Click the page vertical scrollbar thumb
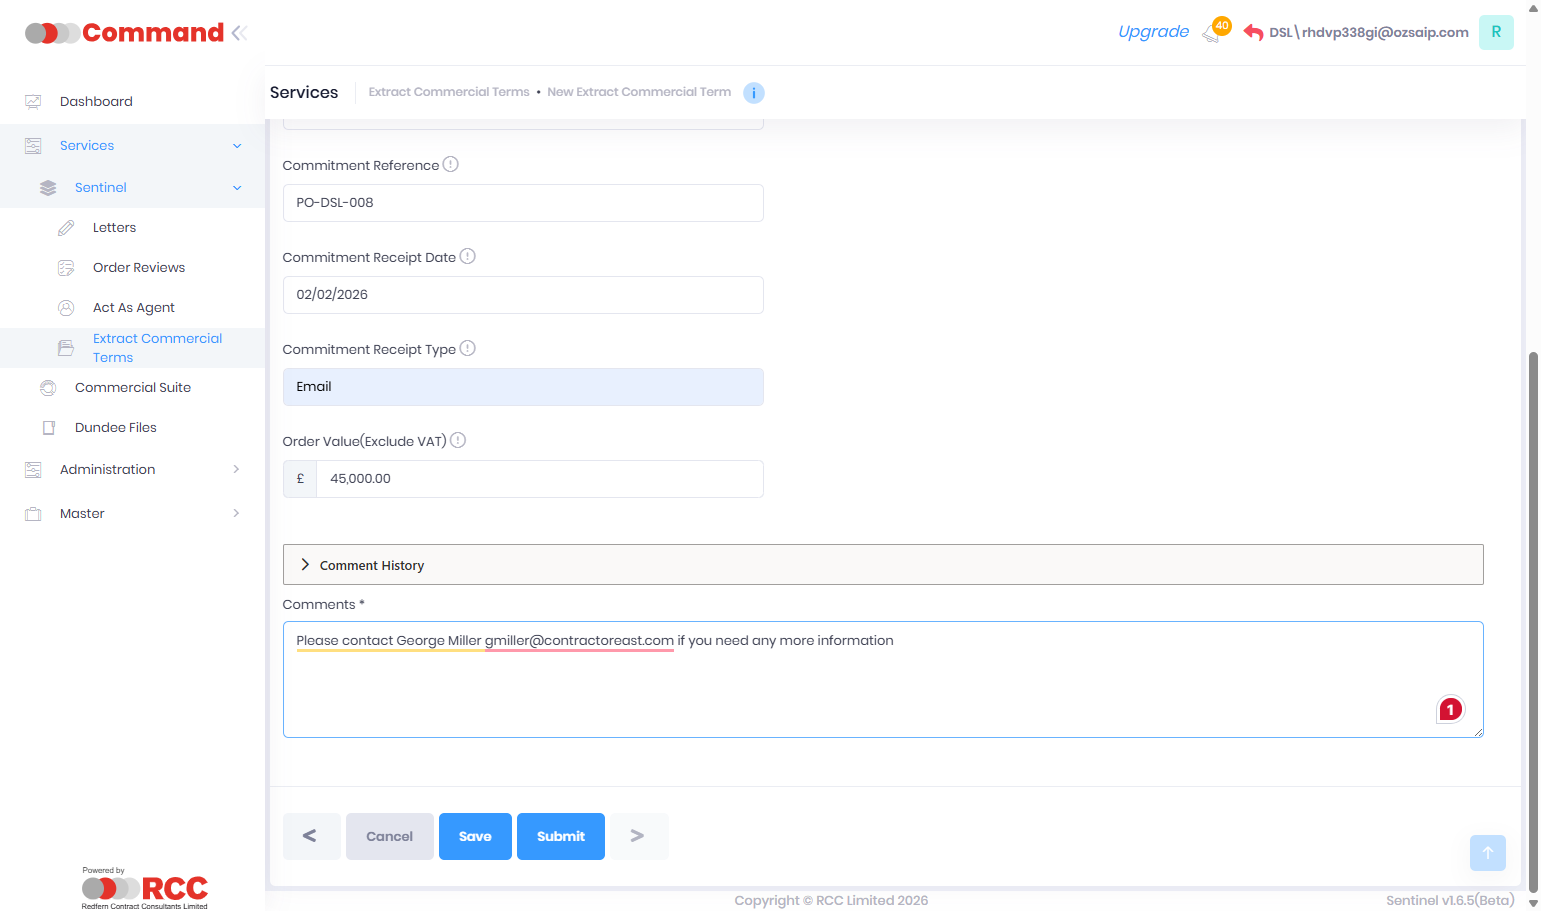This screenshot has width=1541, height=911. [x=1534, y=620]
